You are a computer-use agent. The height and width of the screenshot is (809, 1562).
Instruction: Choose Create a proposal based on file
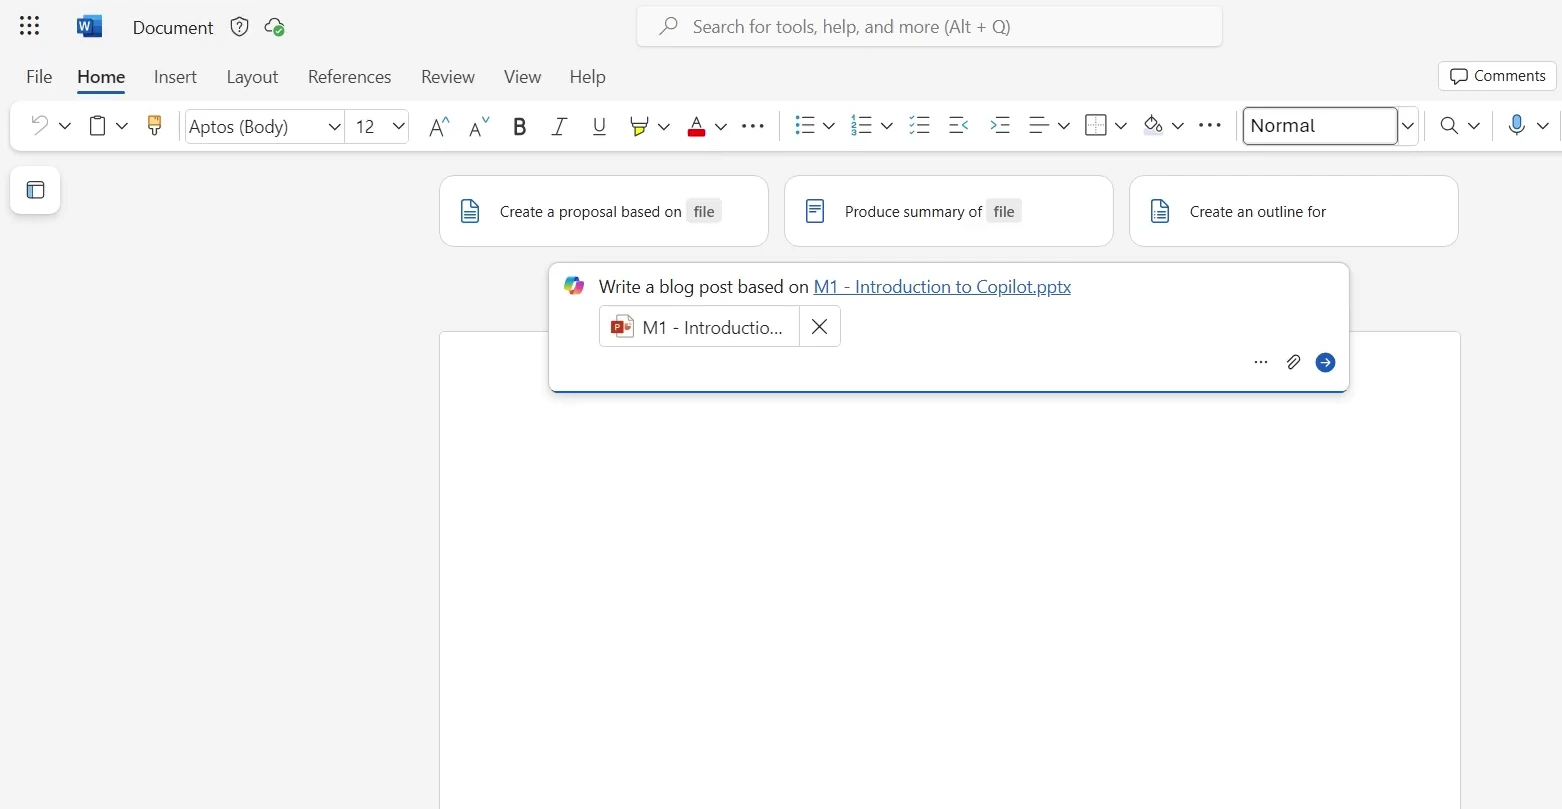coord(604,211)
